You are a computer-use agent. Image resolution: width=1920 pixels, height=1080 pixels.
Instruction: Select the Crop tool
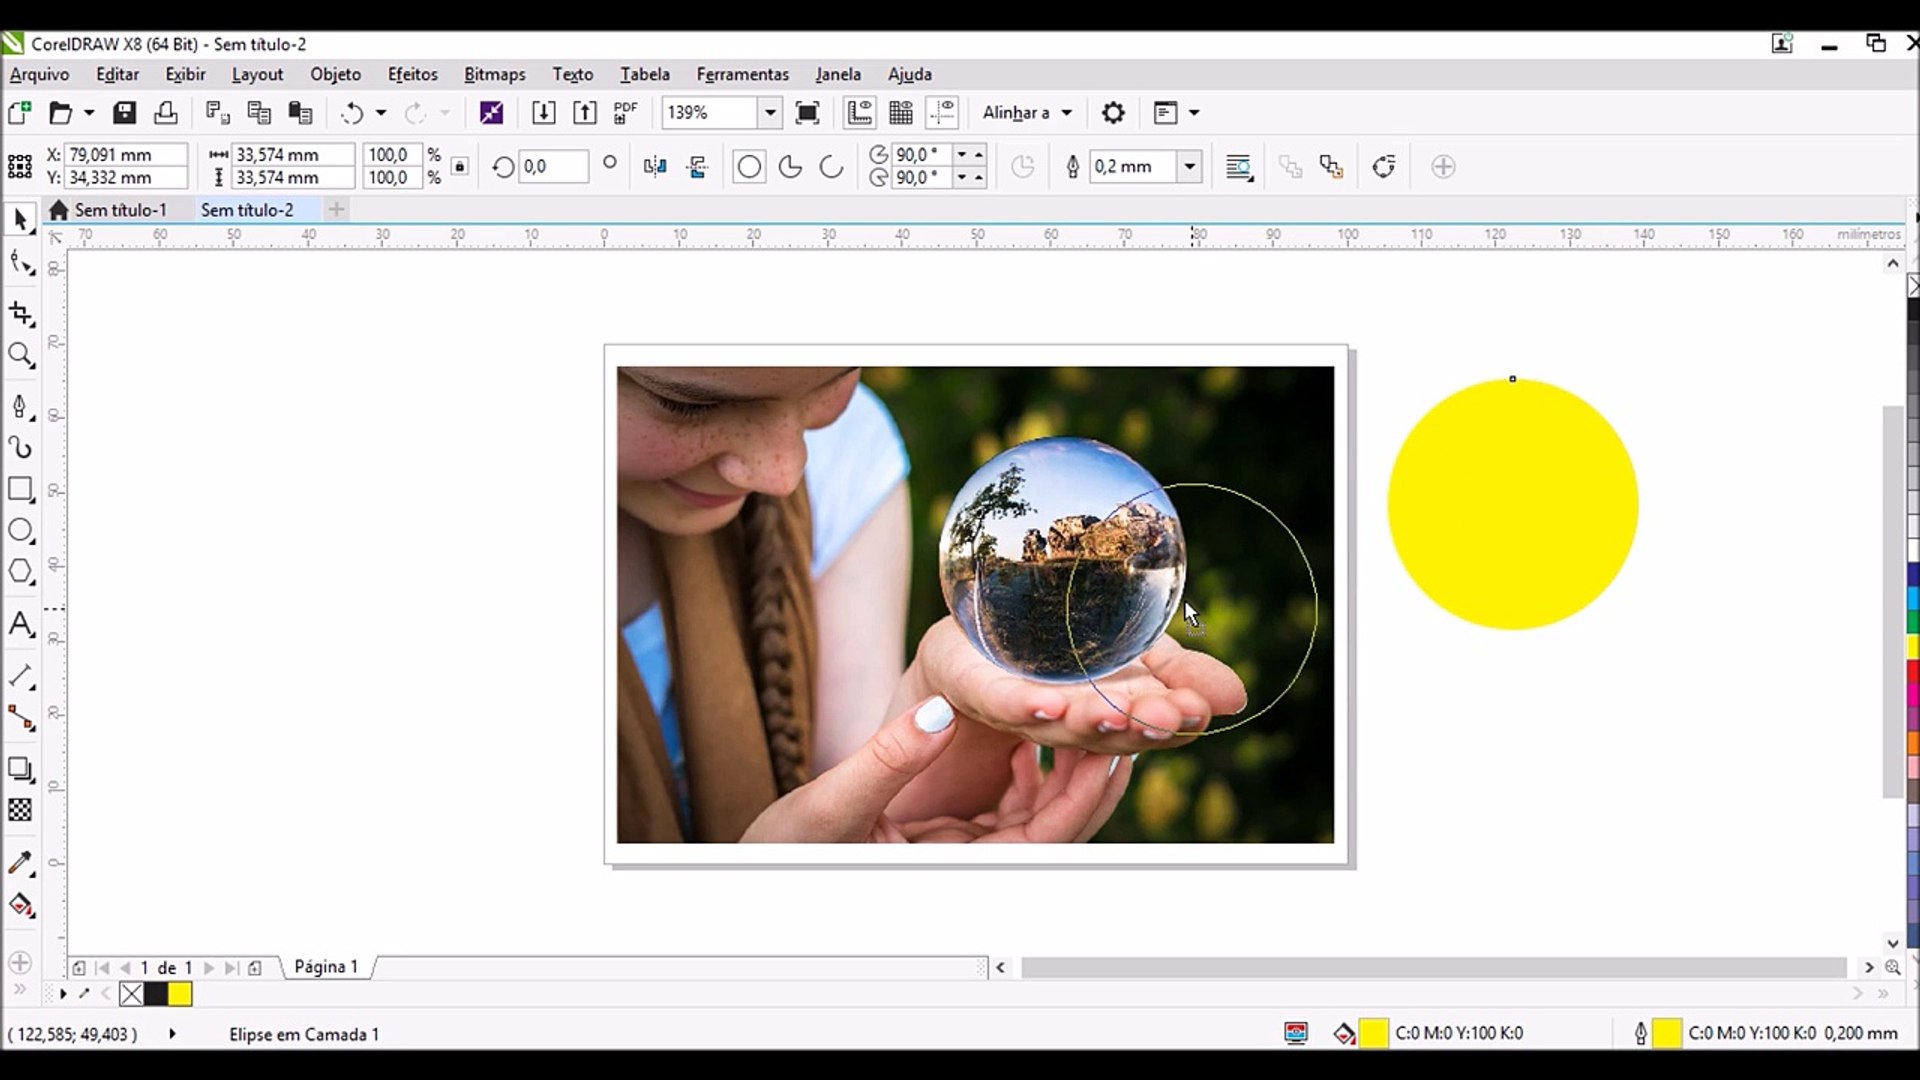pyautogui.click(x=20, y=314)
